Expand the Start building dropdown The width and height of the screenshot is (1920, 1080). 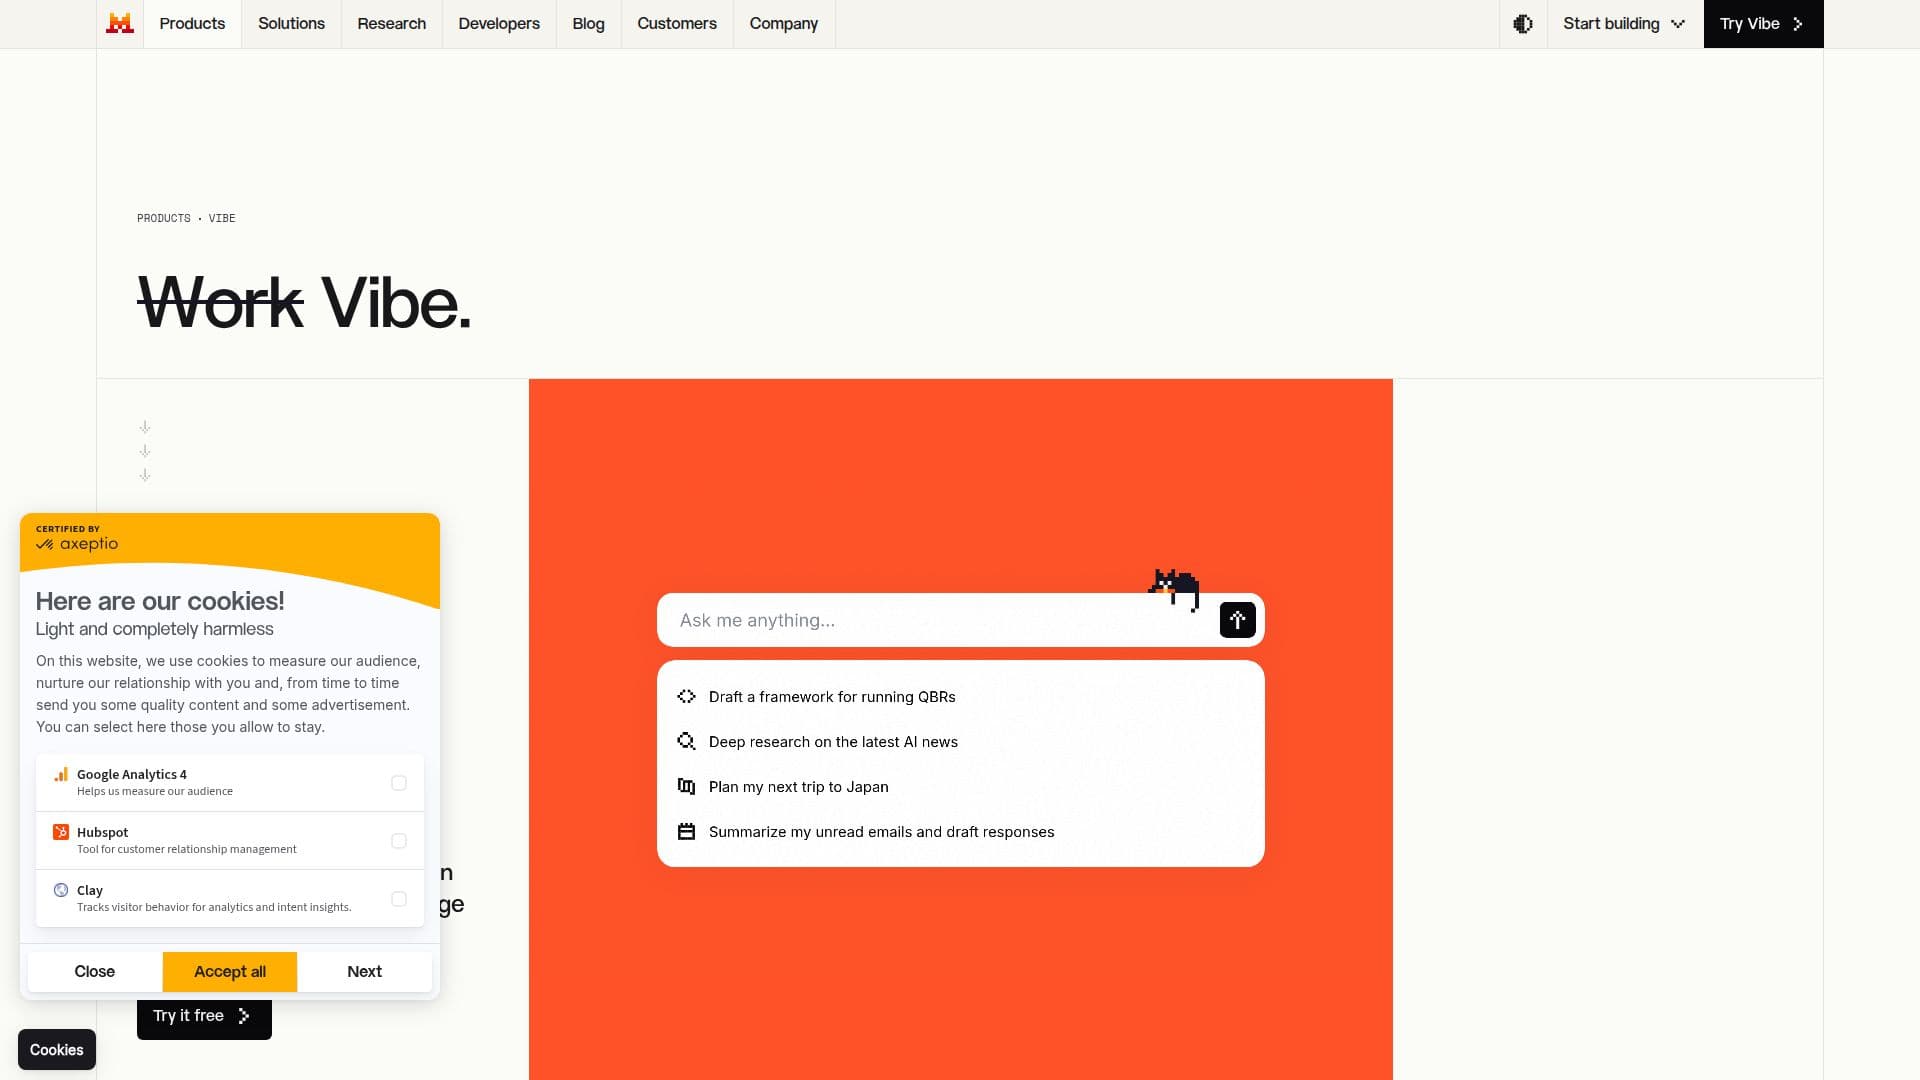pyautogui.click(x=1624, y=24)
